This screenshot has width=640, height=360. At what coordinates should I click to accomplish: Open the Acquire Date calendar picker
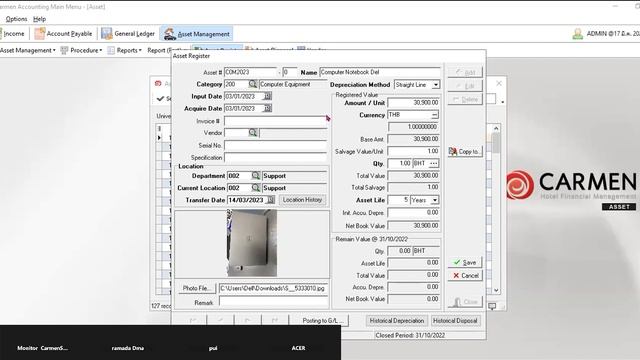click(x=267, y=109)
